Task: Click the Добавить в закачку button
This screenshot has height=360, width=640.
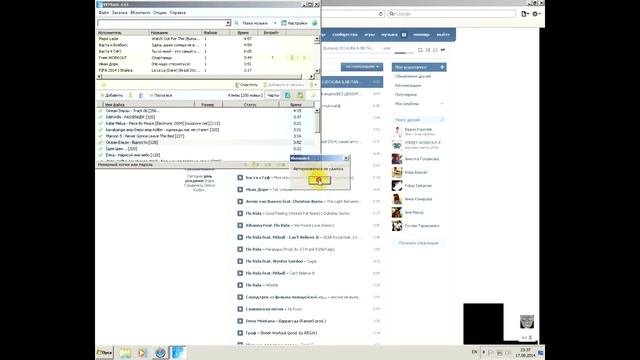Action: (284, 85)
